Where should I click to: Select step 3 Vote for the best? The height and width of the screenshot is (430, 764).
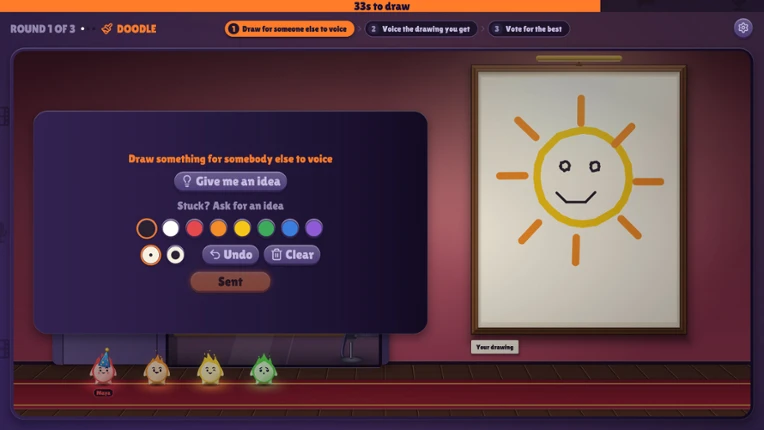[529, 29]
